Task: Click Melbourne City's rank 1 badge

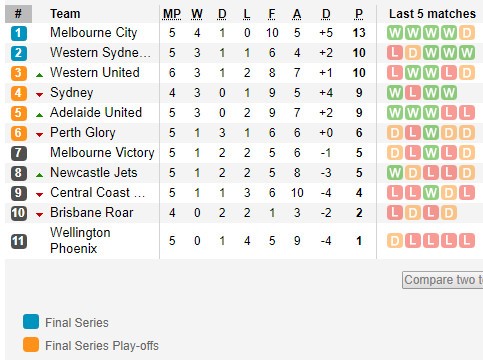Action: click(18, 33)
